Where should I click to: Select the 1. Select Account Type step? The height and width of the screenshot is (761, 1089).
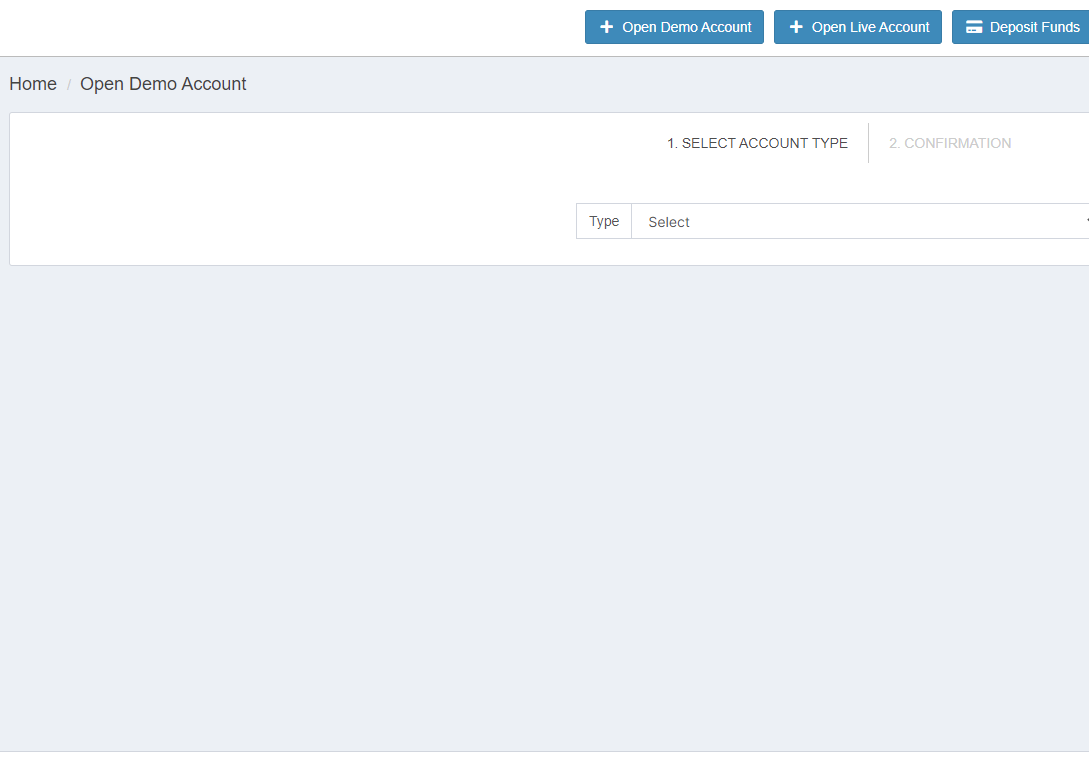click(757, 143)
